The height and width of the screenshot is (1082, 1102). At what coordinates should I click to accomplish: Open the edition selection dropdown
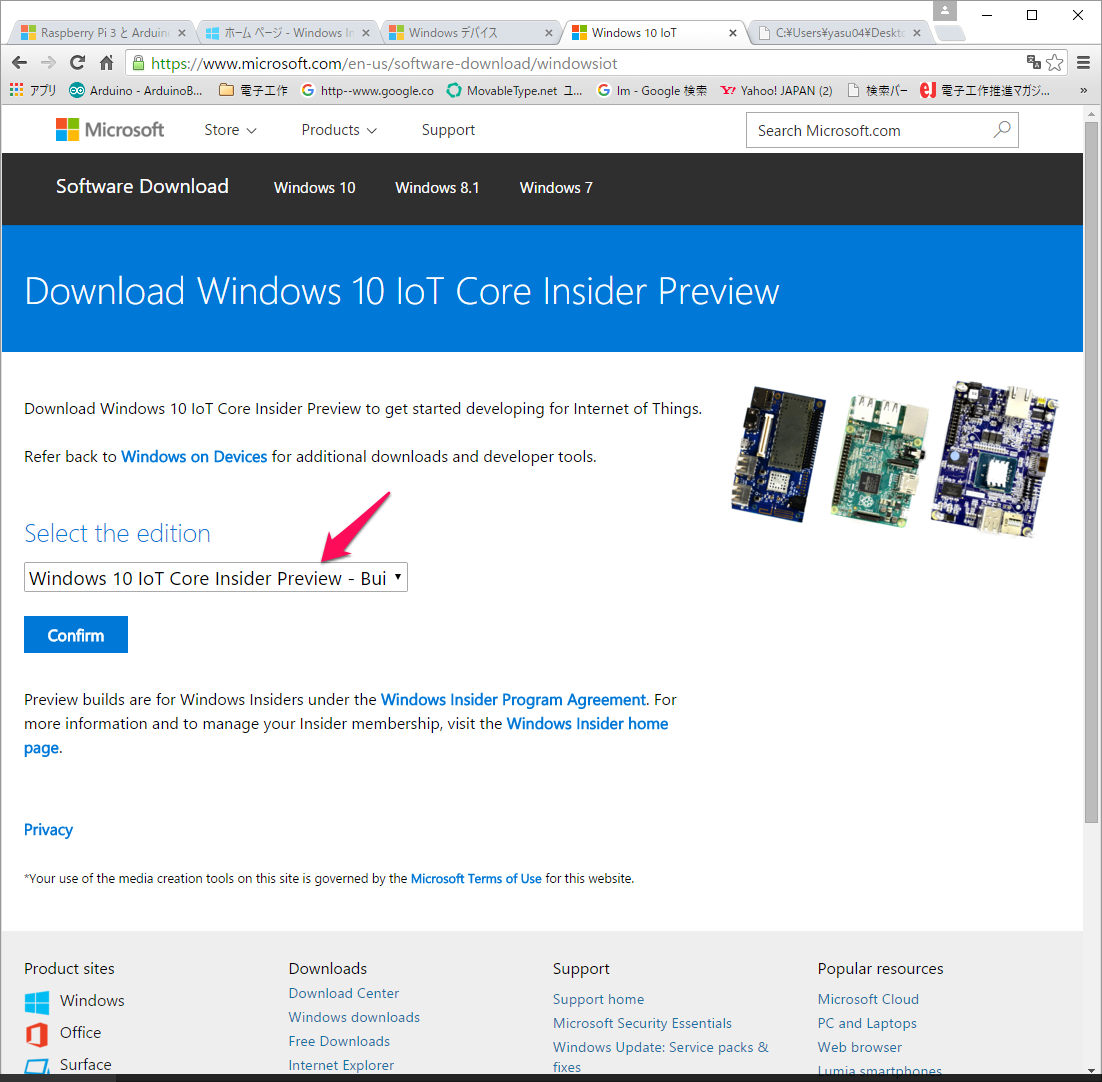(x=216, y=578)
